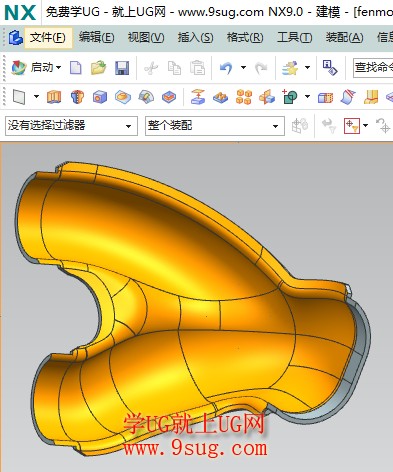
Task: Click the greyed cubes icon beside 整个装配
Action: click(300, 126)
